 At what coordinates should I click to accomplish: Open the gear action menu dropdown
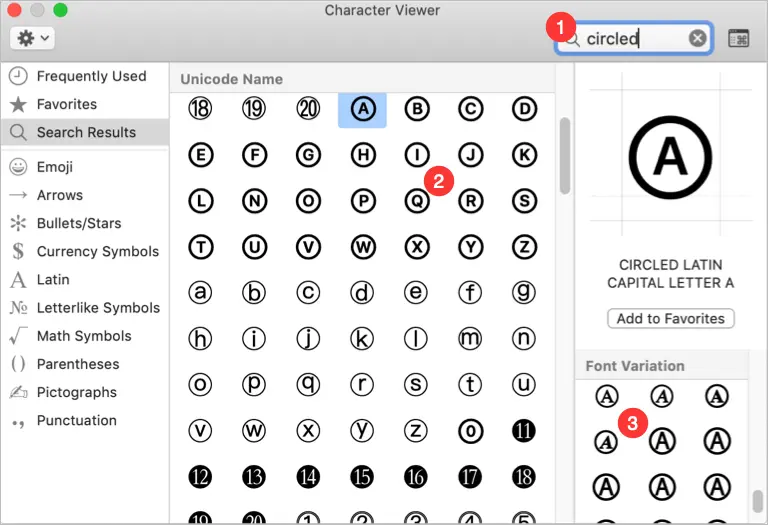tap(32, 38)
